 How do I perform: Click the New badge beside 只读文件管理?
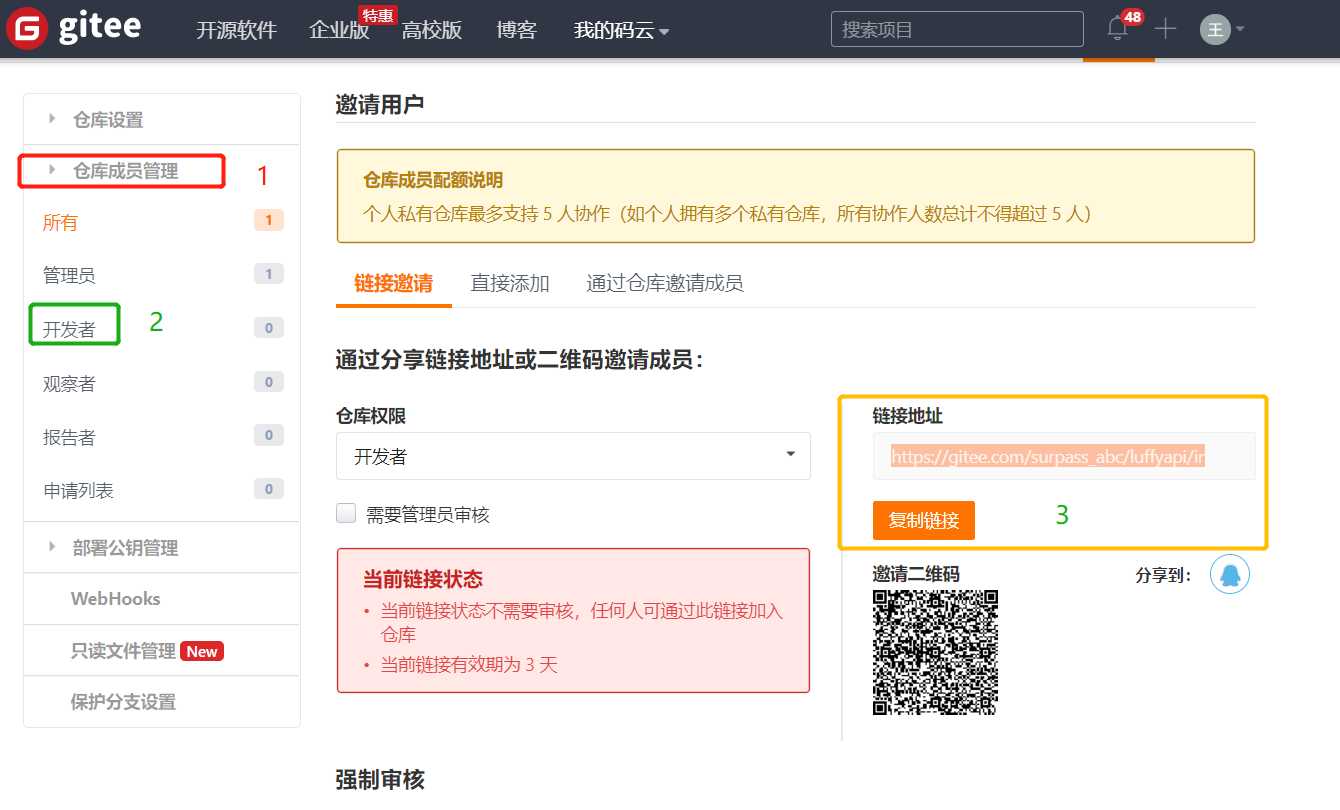(202, 651)
